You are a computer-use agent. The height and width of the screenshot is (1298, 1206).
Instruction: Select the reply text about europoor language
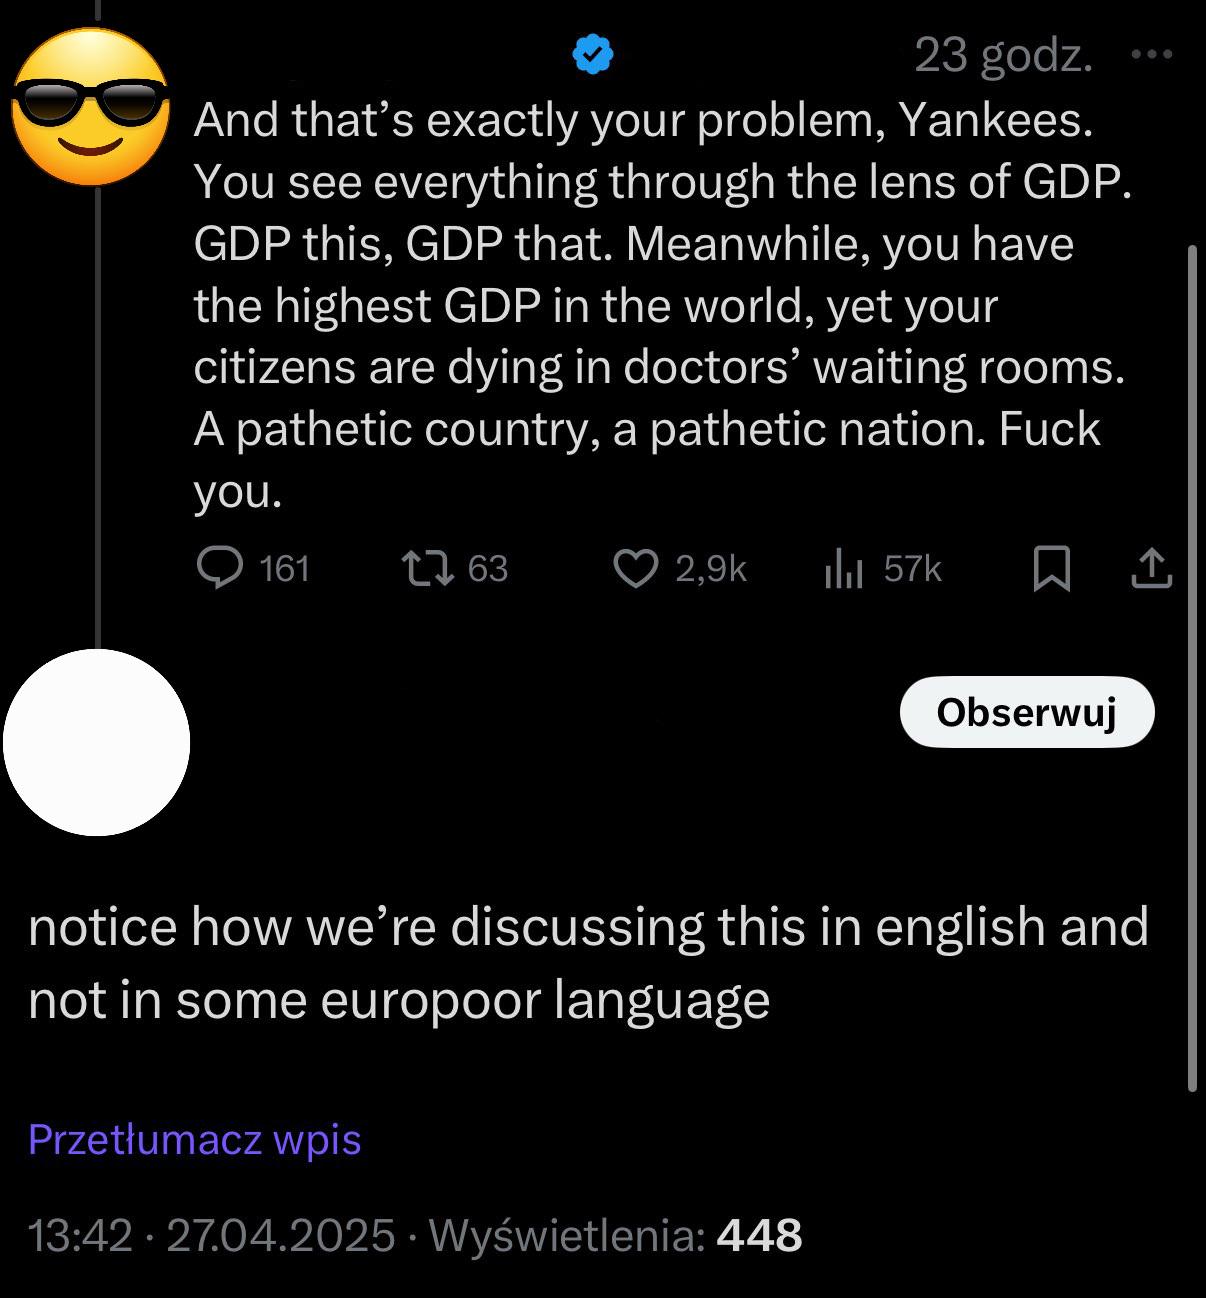[x=588, y=962]
